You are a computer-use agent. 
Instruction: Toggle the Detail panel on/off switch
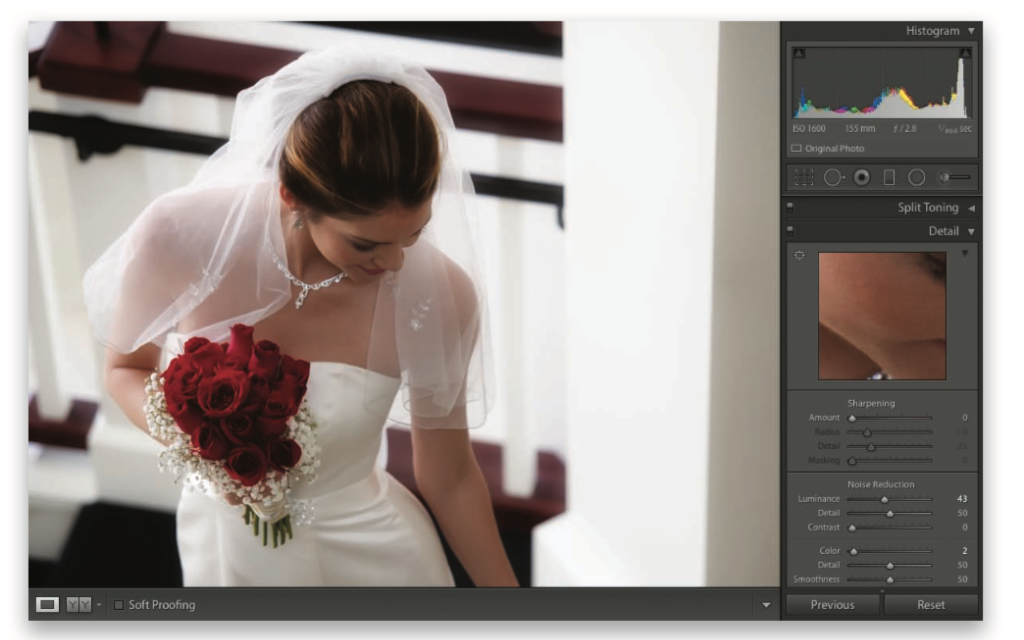click(790, 231)
